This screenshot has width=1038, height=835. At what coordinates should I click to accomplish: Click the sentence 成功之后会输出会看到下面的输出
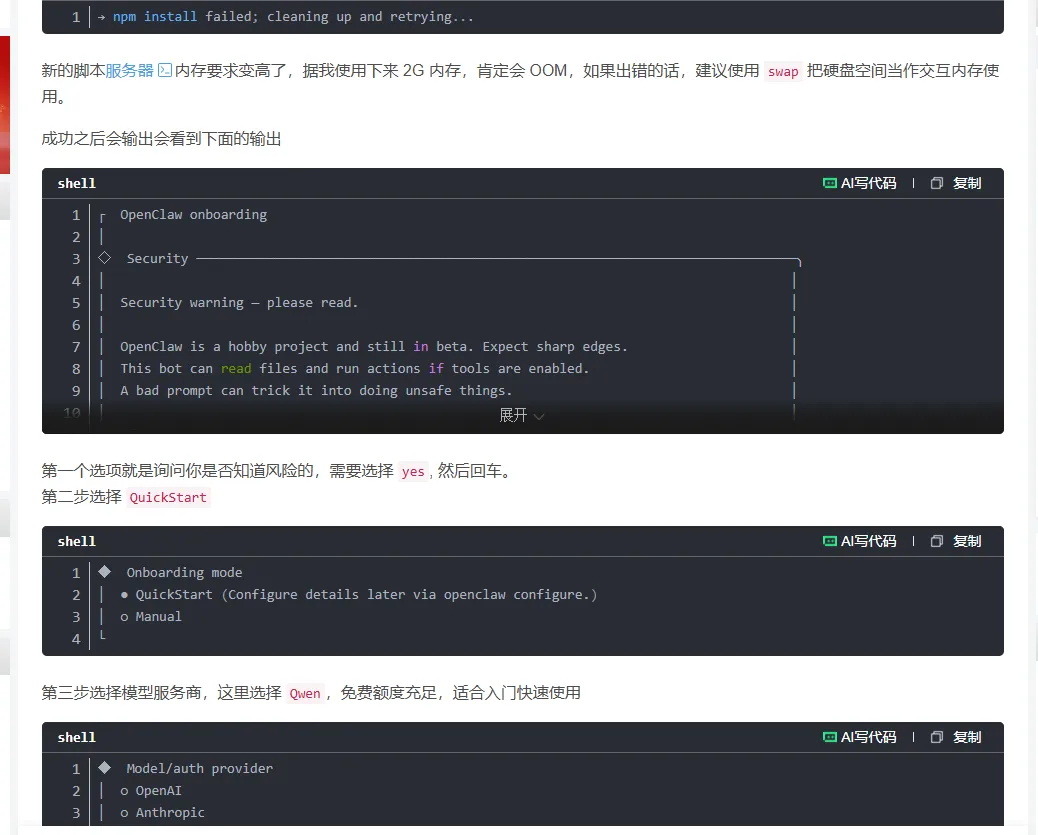tap(162, 138)
